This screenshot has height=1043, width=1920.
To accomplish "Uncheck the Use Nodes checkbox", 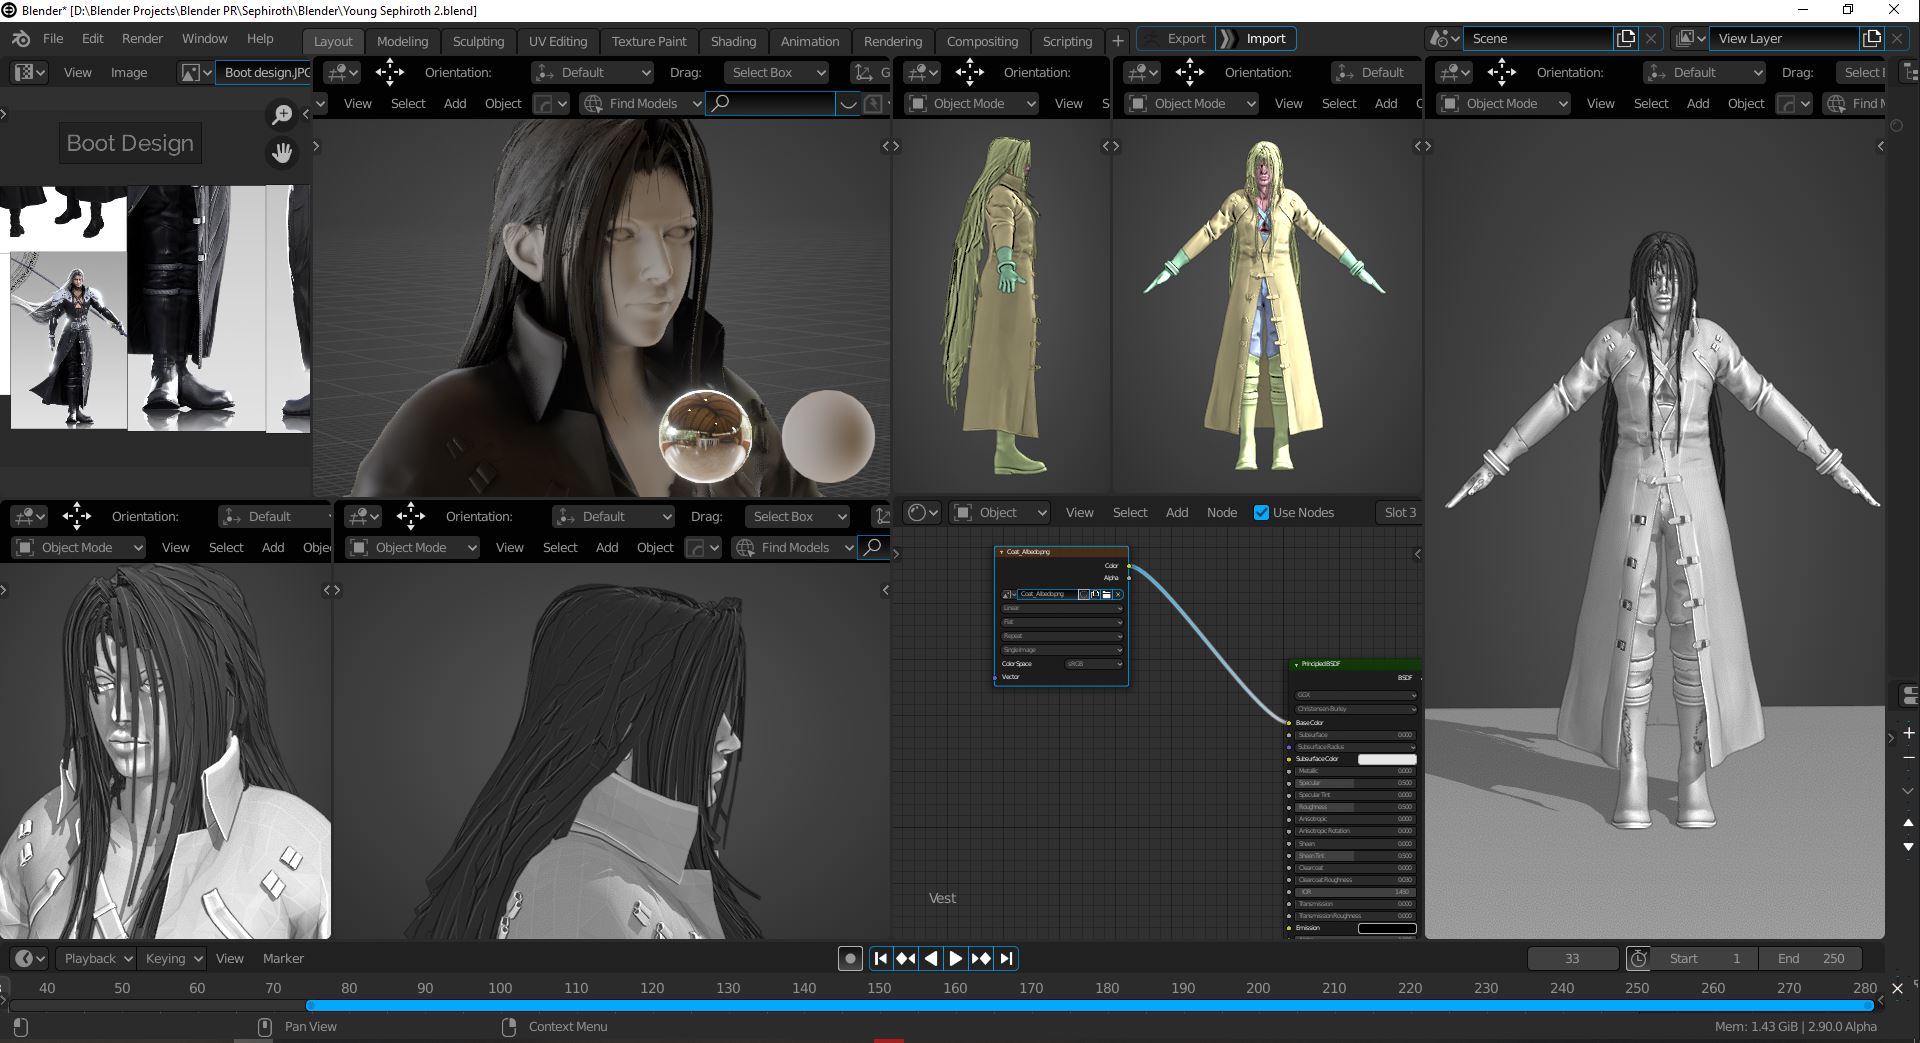I will tap(1261, 512).
